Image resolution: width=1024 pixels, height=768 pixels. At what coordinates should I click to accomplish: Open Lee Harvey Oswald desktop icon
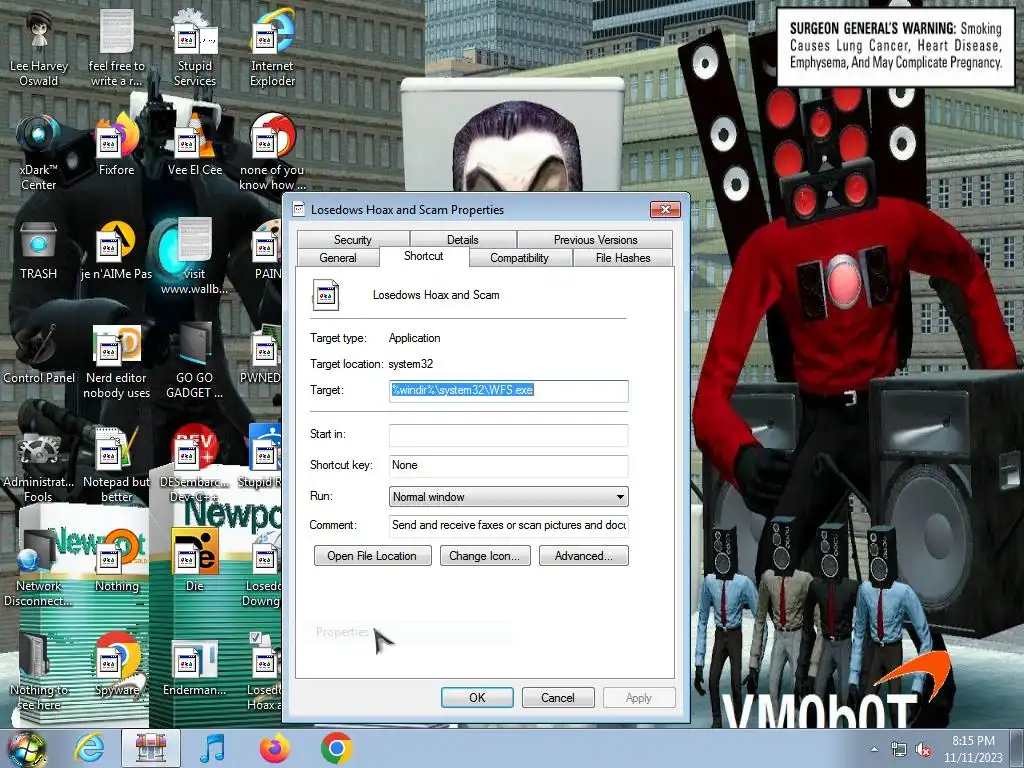39,47
